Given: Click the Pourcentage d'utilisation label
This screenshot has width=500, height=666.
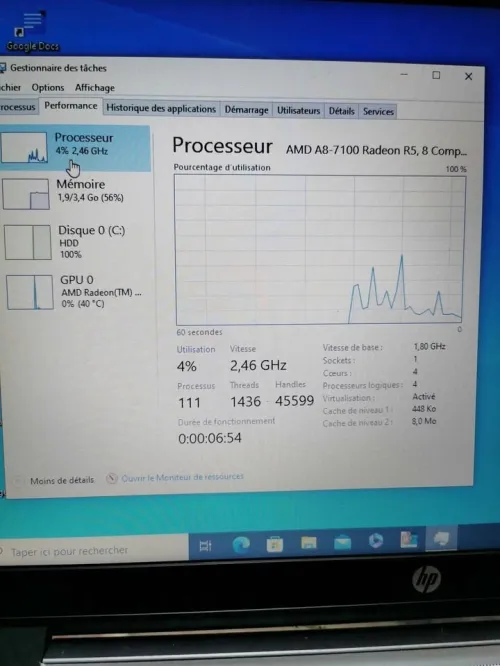Looking at the screenshot, I should (222, 167).
